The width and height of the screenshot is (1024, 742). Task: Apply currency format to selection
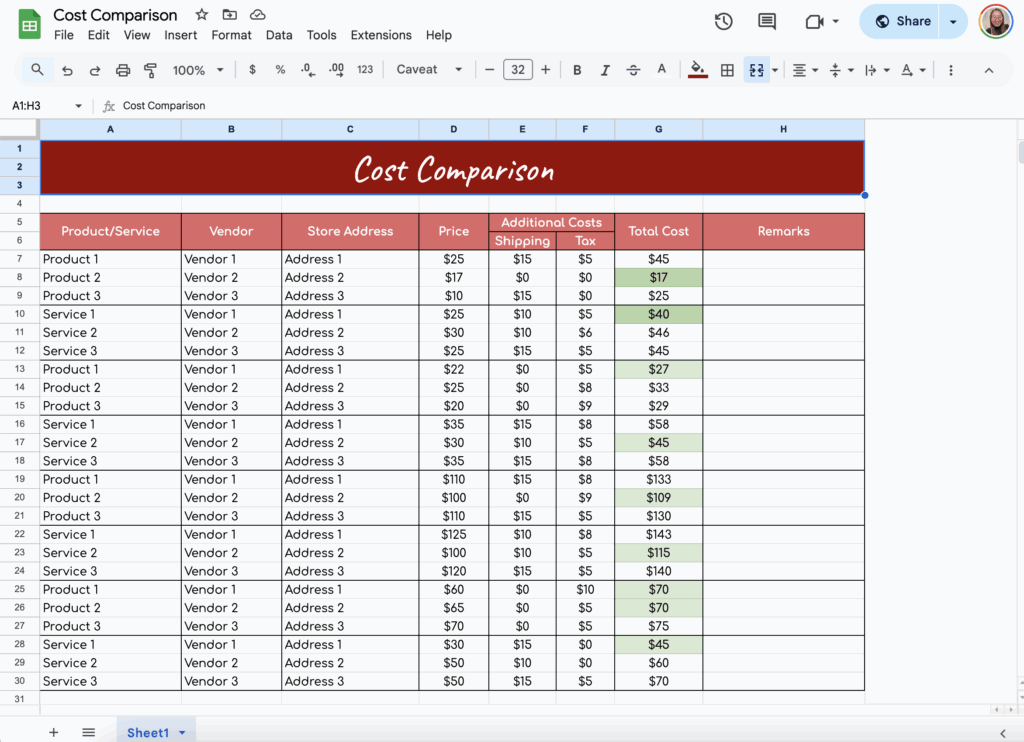click(252, 71)
